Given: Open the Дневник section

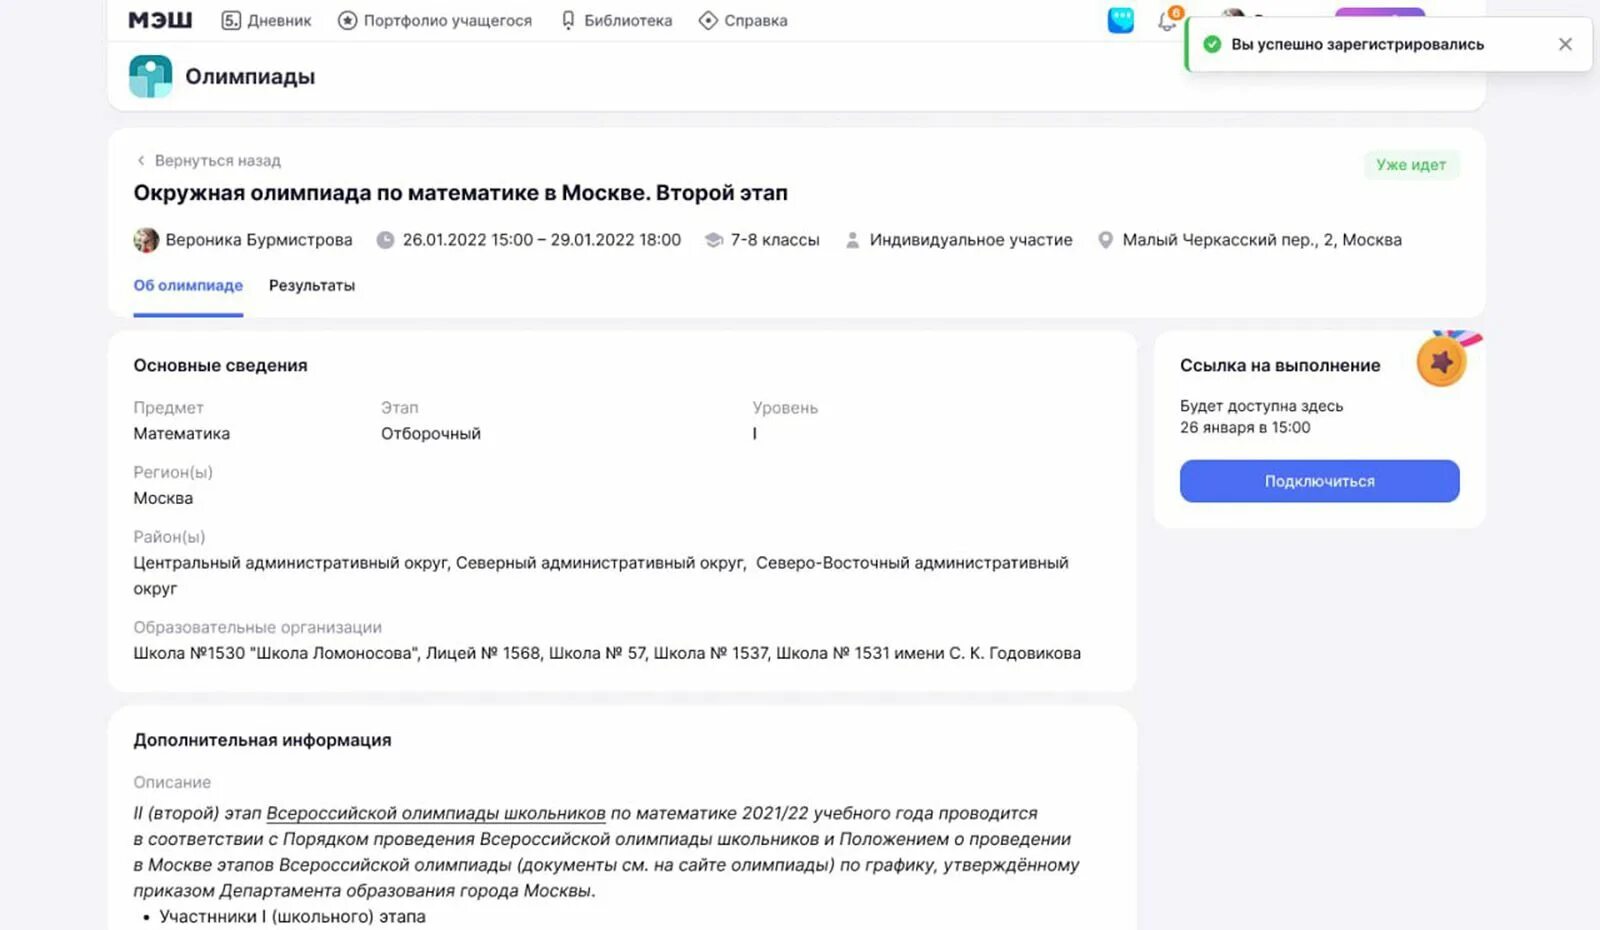Looking at the screenshot, I should pos(266,20).
